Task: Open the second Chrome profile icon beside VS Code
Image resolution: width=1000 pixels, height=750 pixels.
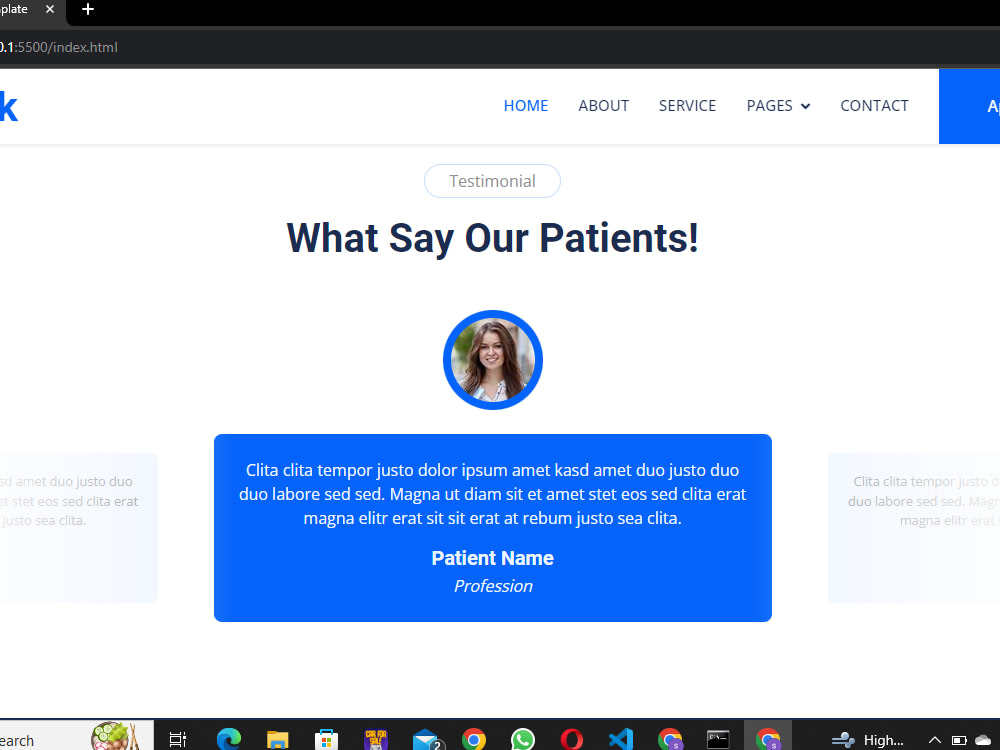Action: pos(670,740)
